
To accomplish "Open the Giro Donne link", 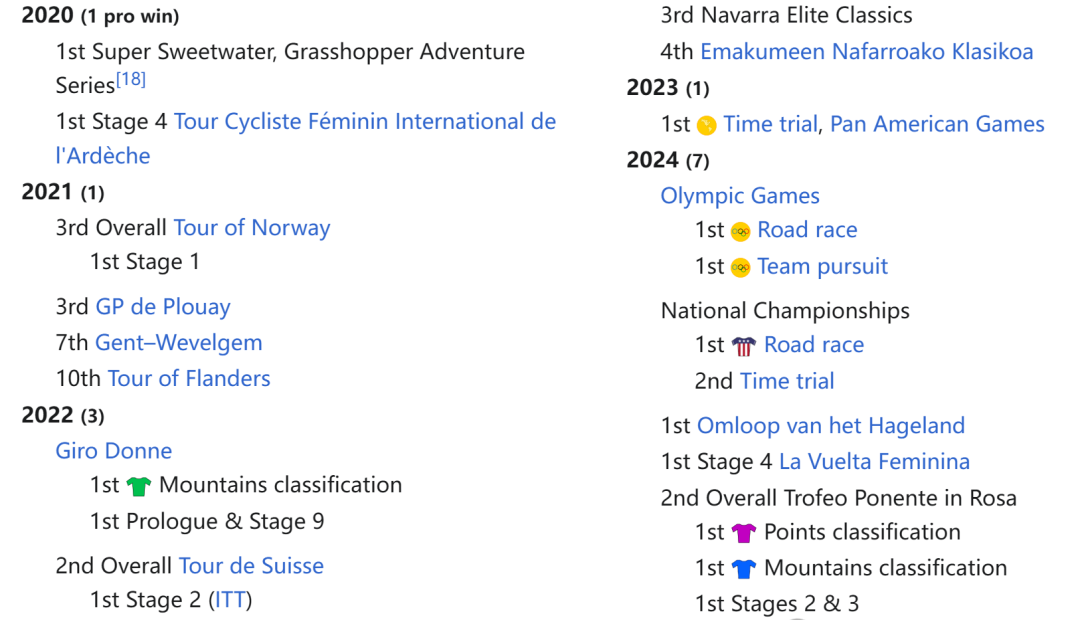I will pyautogui.click(x=114, y=451).
